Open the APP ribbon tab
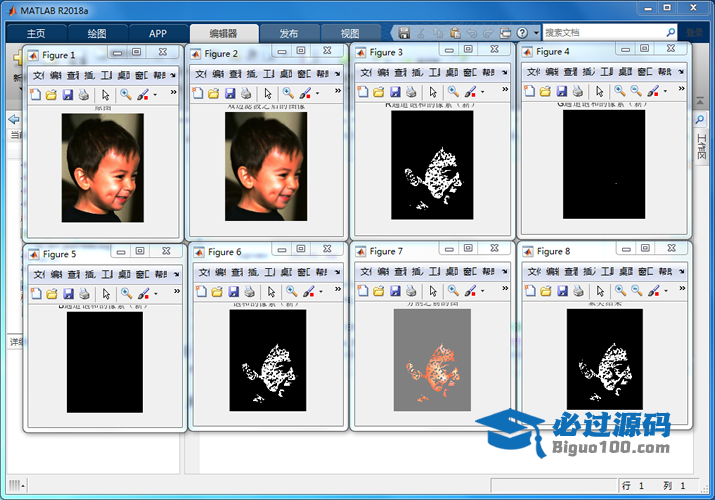 pyautogui.click(x=158, y=33)
